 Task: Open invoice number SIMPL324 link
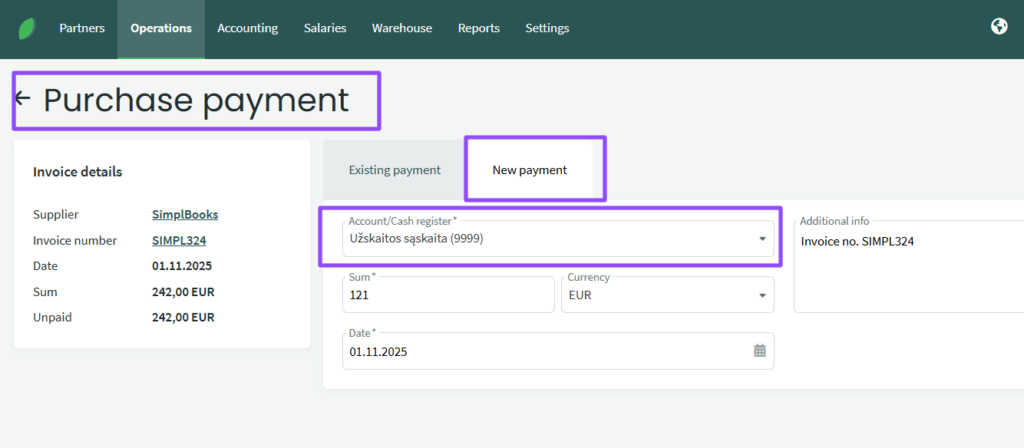179,240
